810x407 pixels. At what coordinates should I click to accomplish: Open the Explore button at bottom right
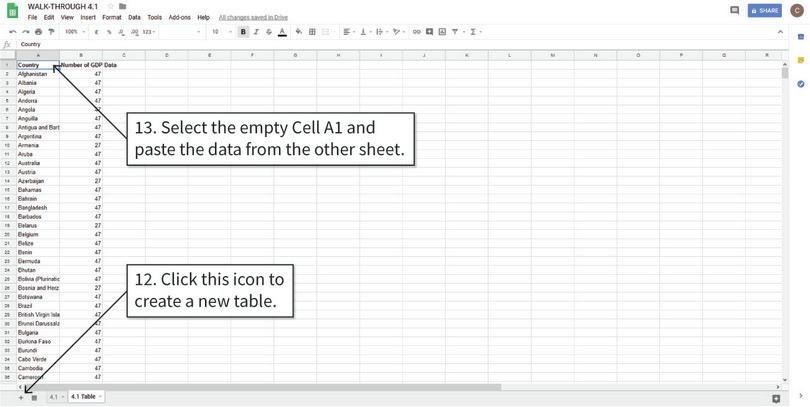tap(775, 398)
